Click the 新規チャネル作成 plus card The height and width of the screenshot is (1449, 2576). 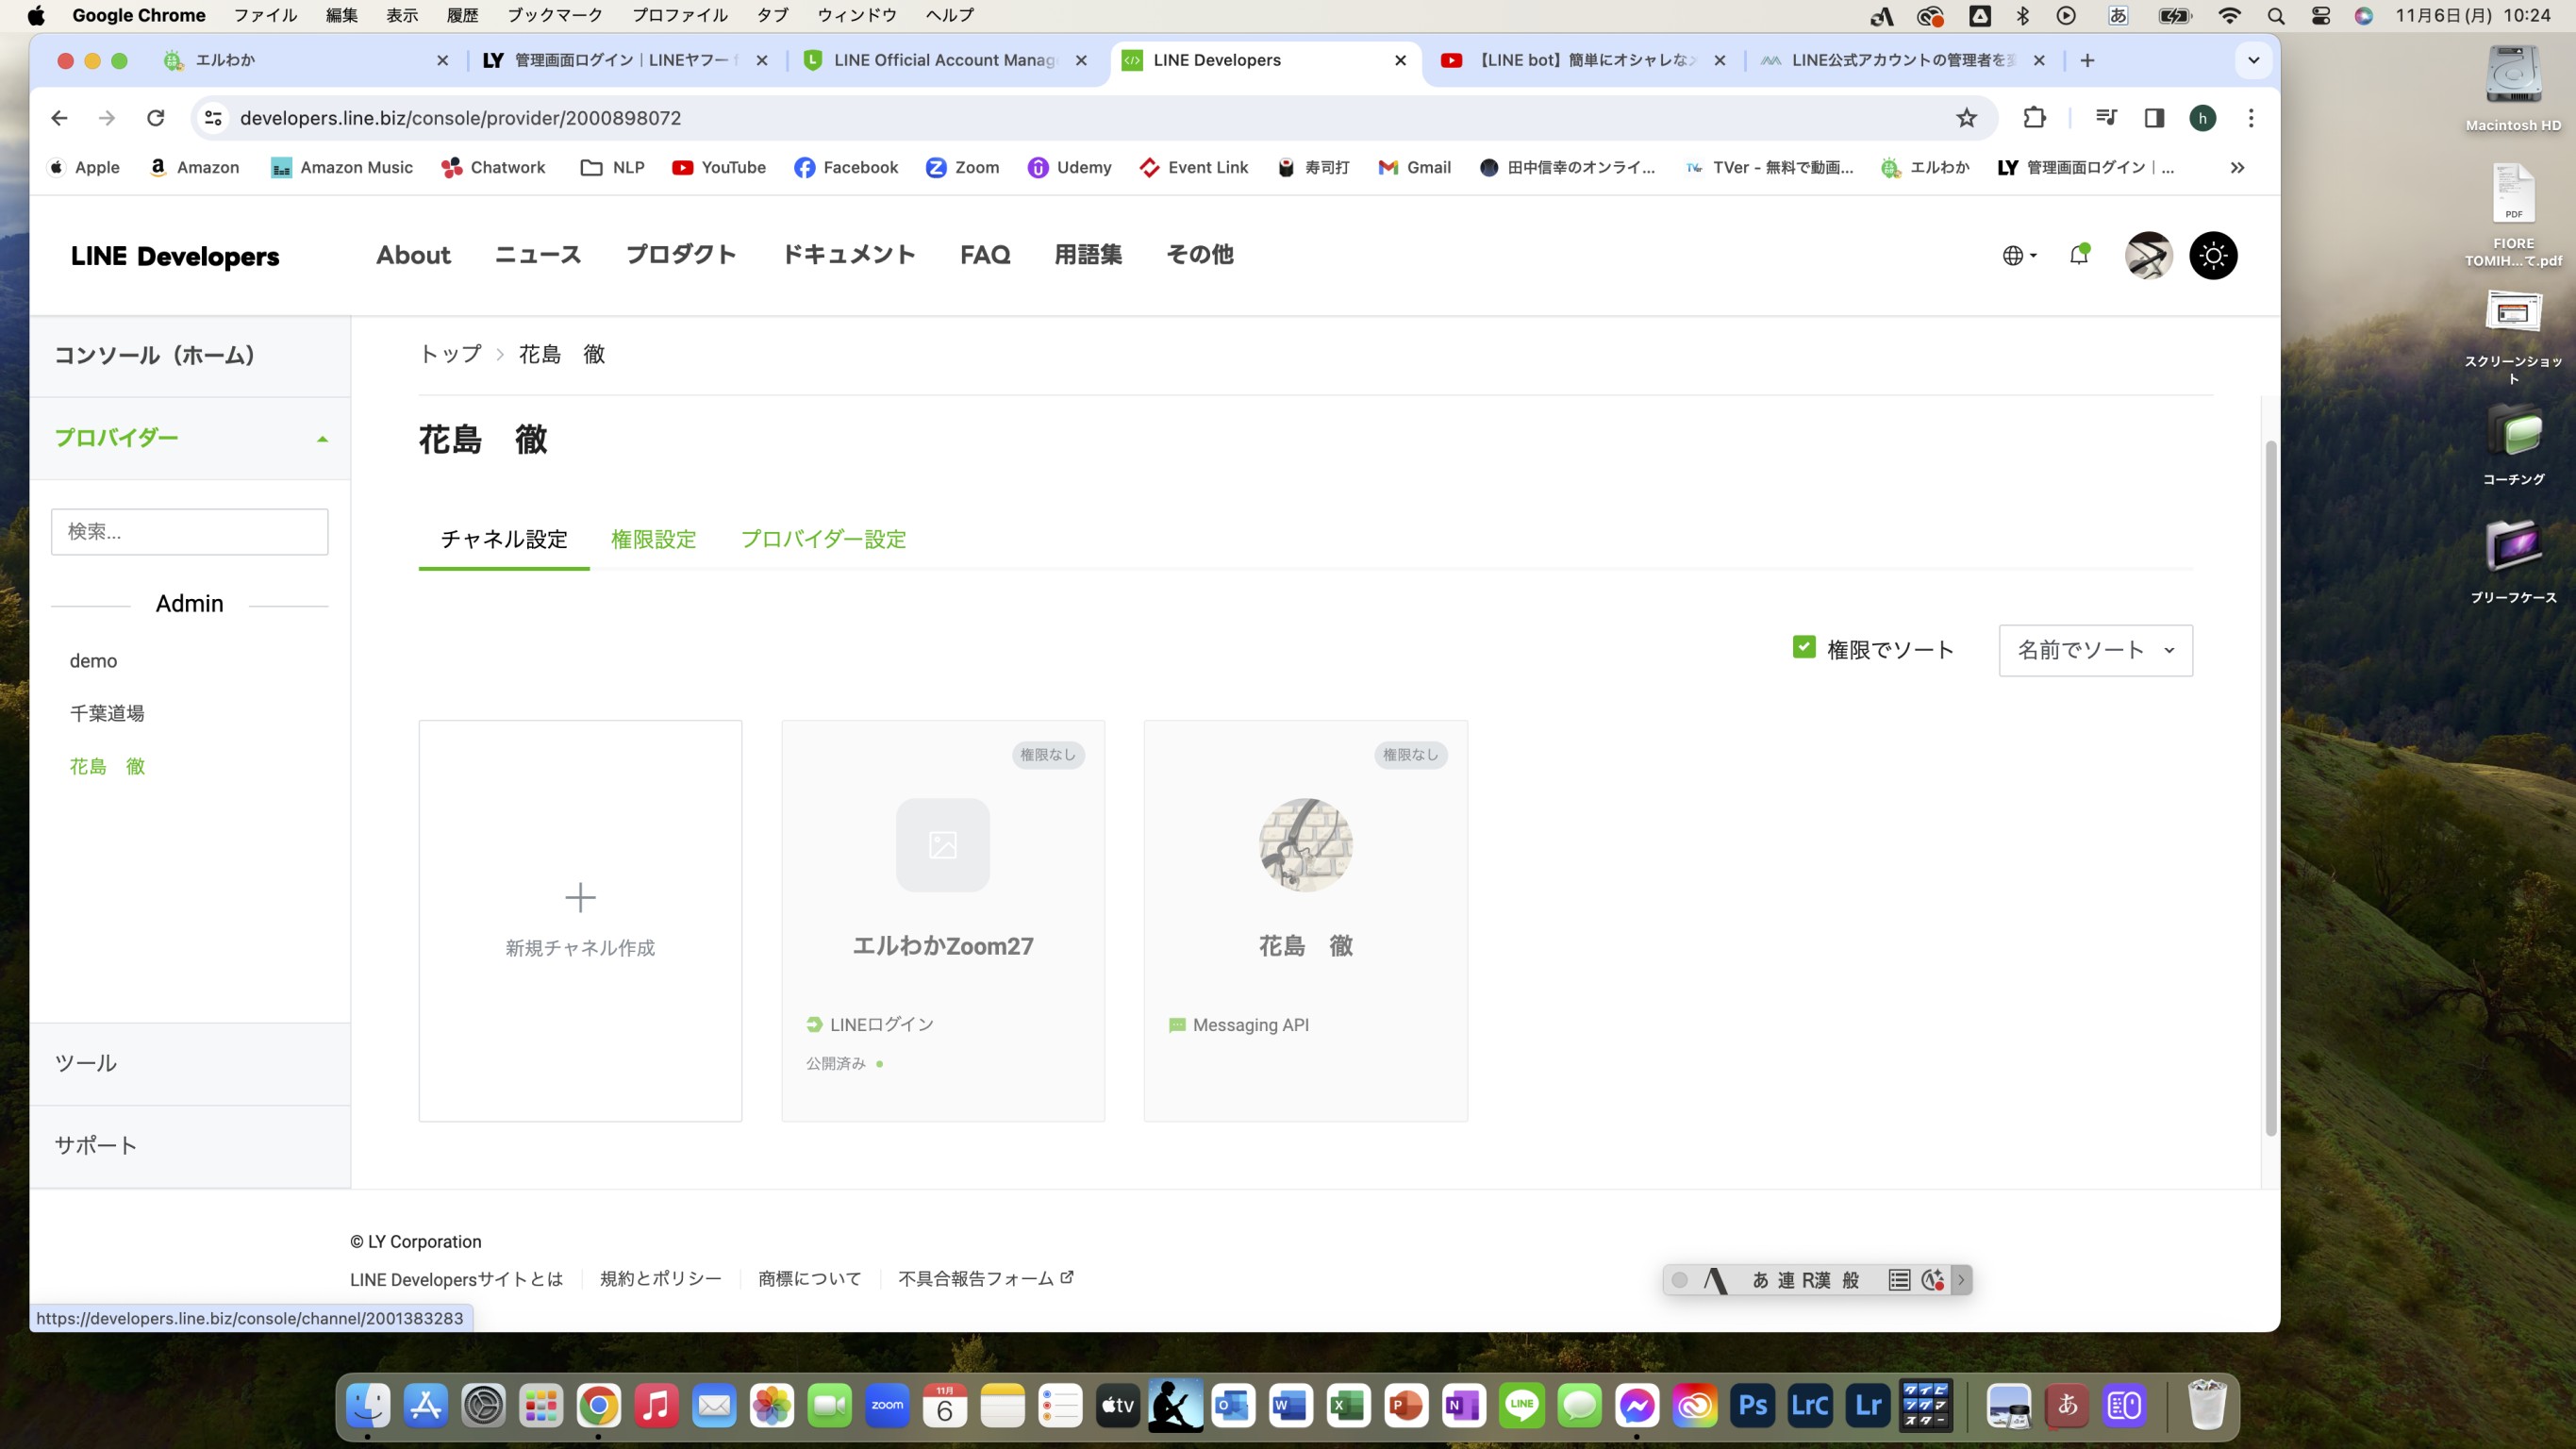point(580,920)
